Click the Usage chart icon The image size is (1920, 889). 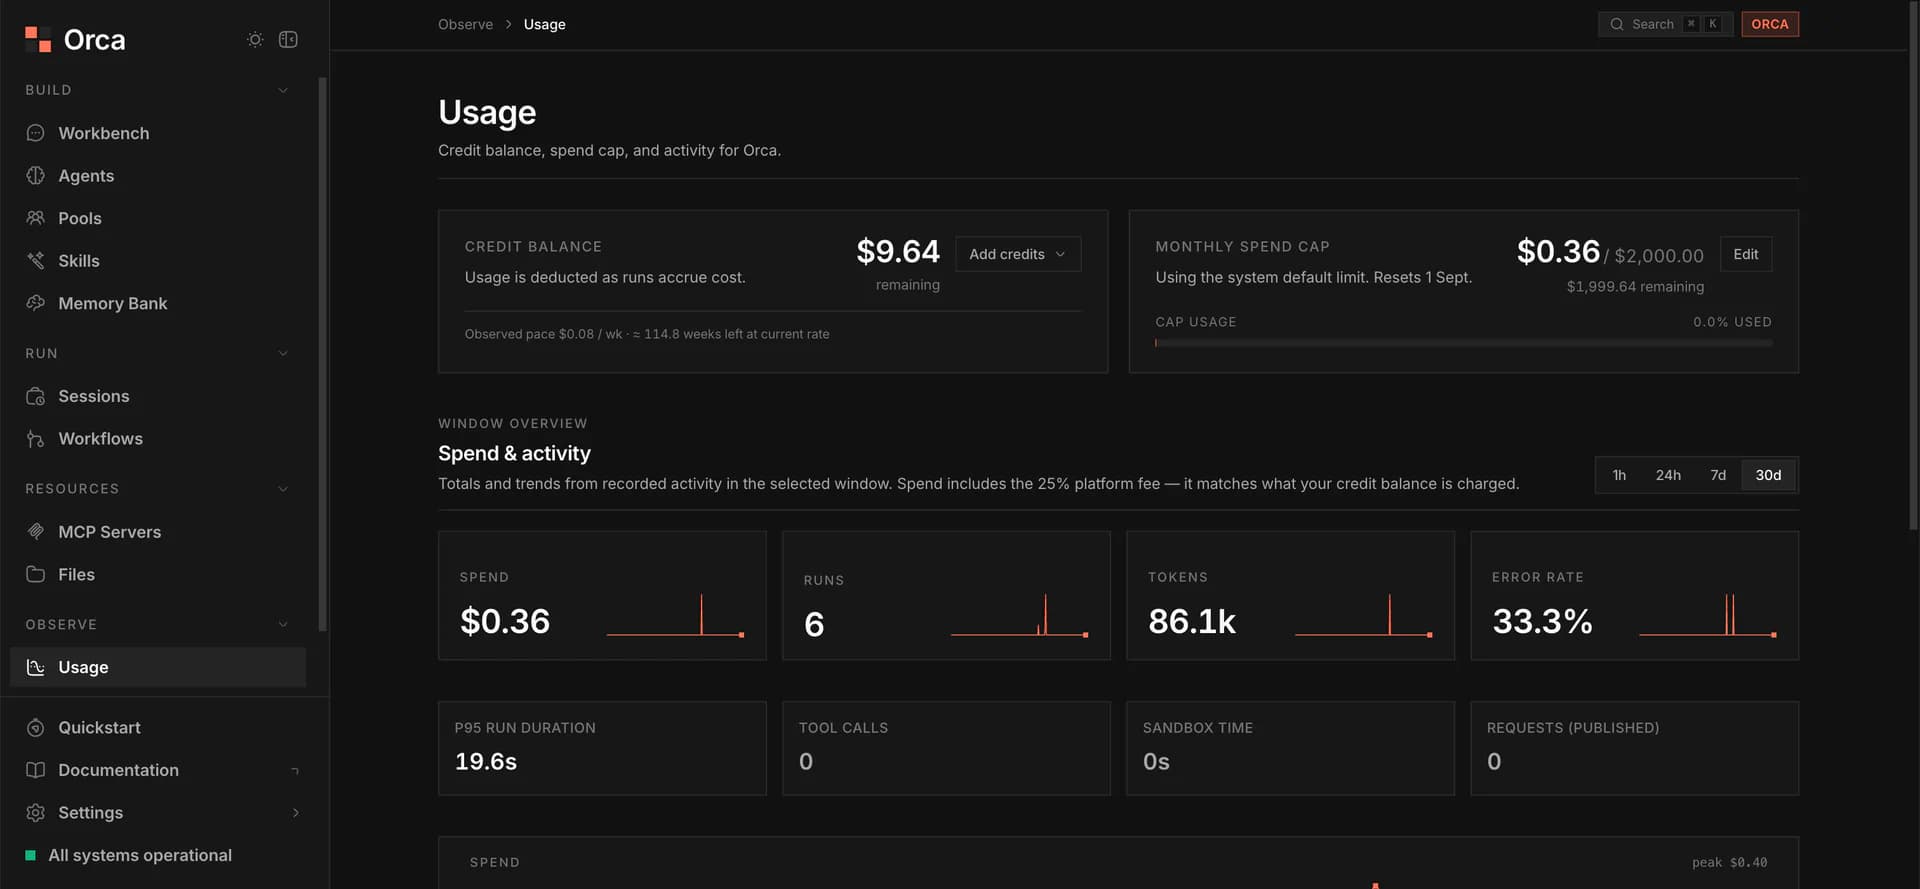pos(36,667)
